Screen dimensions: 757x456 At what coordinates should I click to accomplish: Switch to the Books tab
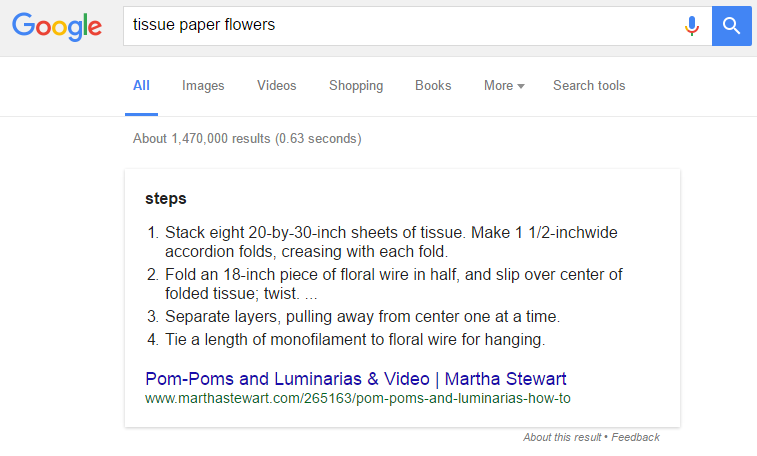(x=433, y=86)
